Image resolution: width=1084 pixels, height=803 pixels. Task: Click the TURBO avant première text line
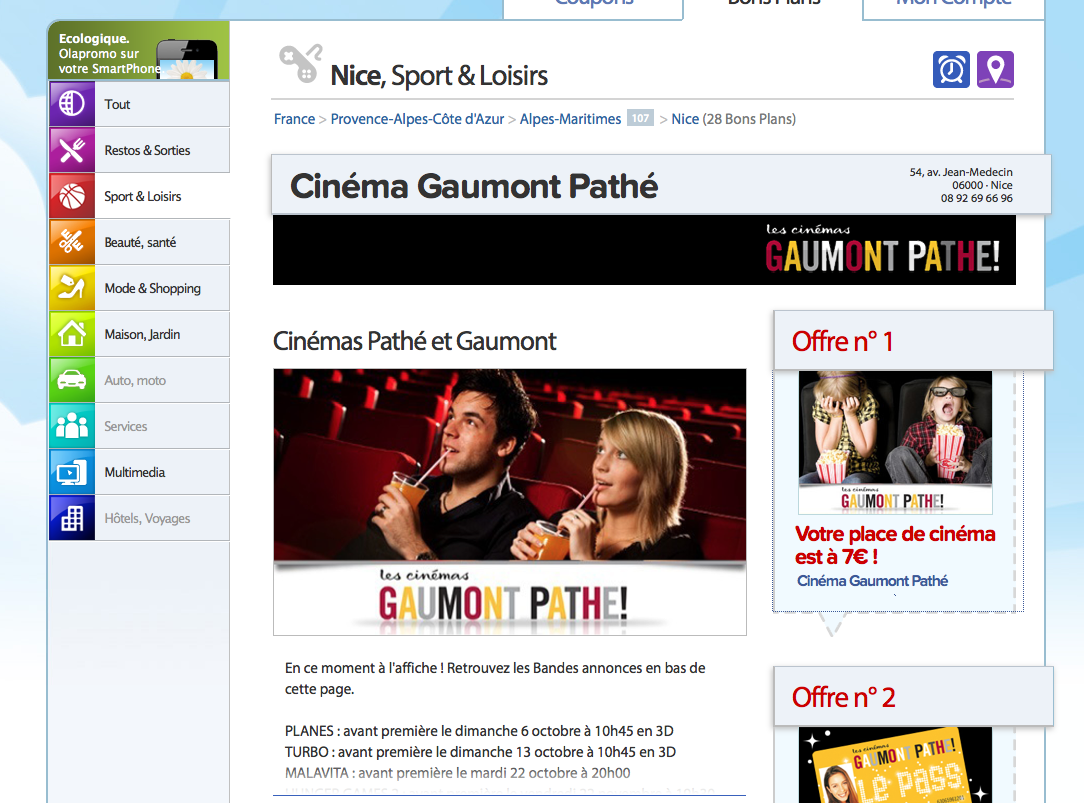tap(480, 752)
